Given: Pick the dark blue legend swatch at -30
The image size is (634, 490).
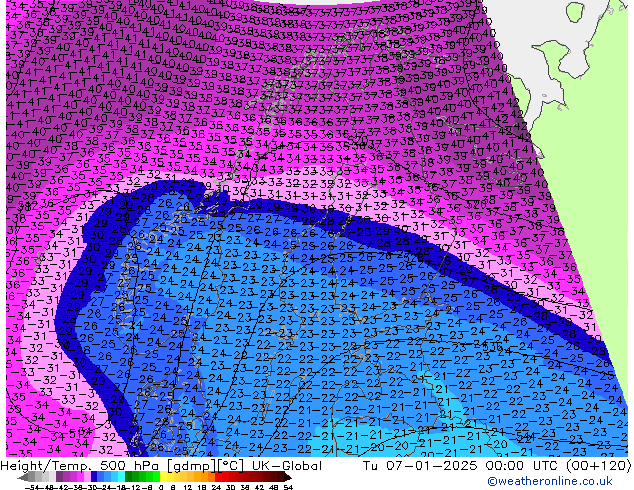Looking at the screenshot, I should [x=94, y=477].
